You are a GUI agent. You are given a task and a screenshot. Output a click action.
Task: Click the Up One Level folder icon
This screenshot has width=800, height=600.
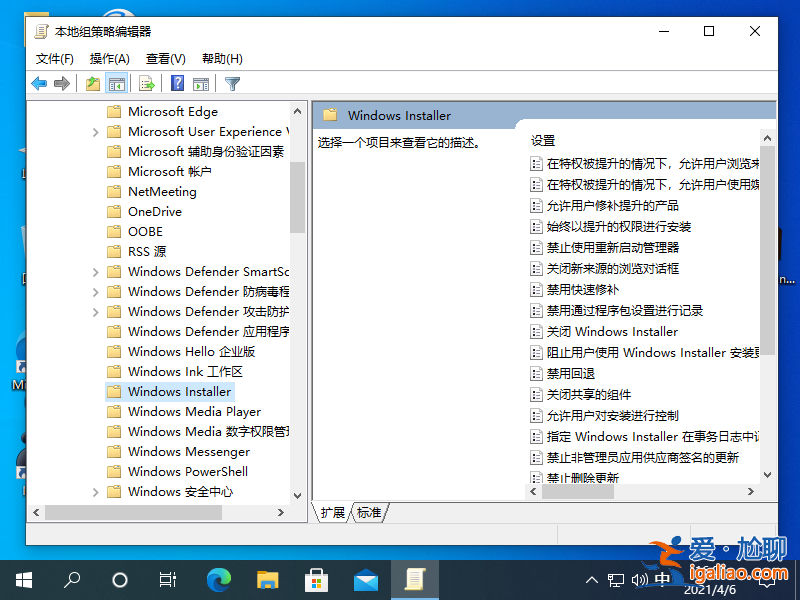pyautogui.click(x=92, y=83)
